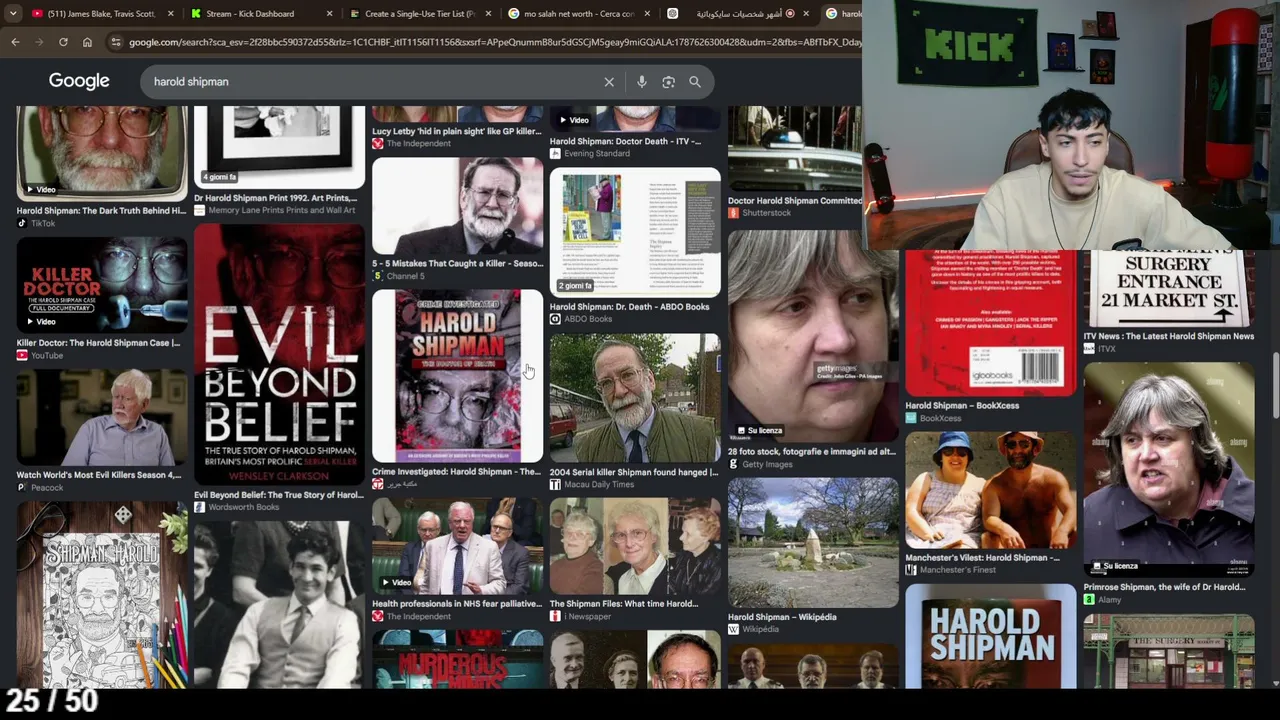Open the Surgery Entrance 21 Market St image

(x=1168, y=289)
